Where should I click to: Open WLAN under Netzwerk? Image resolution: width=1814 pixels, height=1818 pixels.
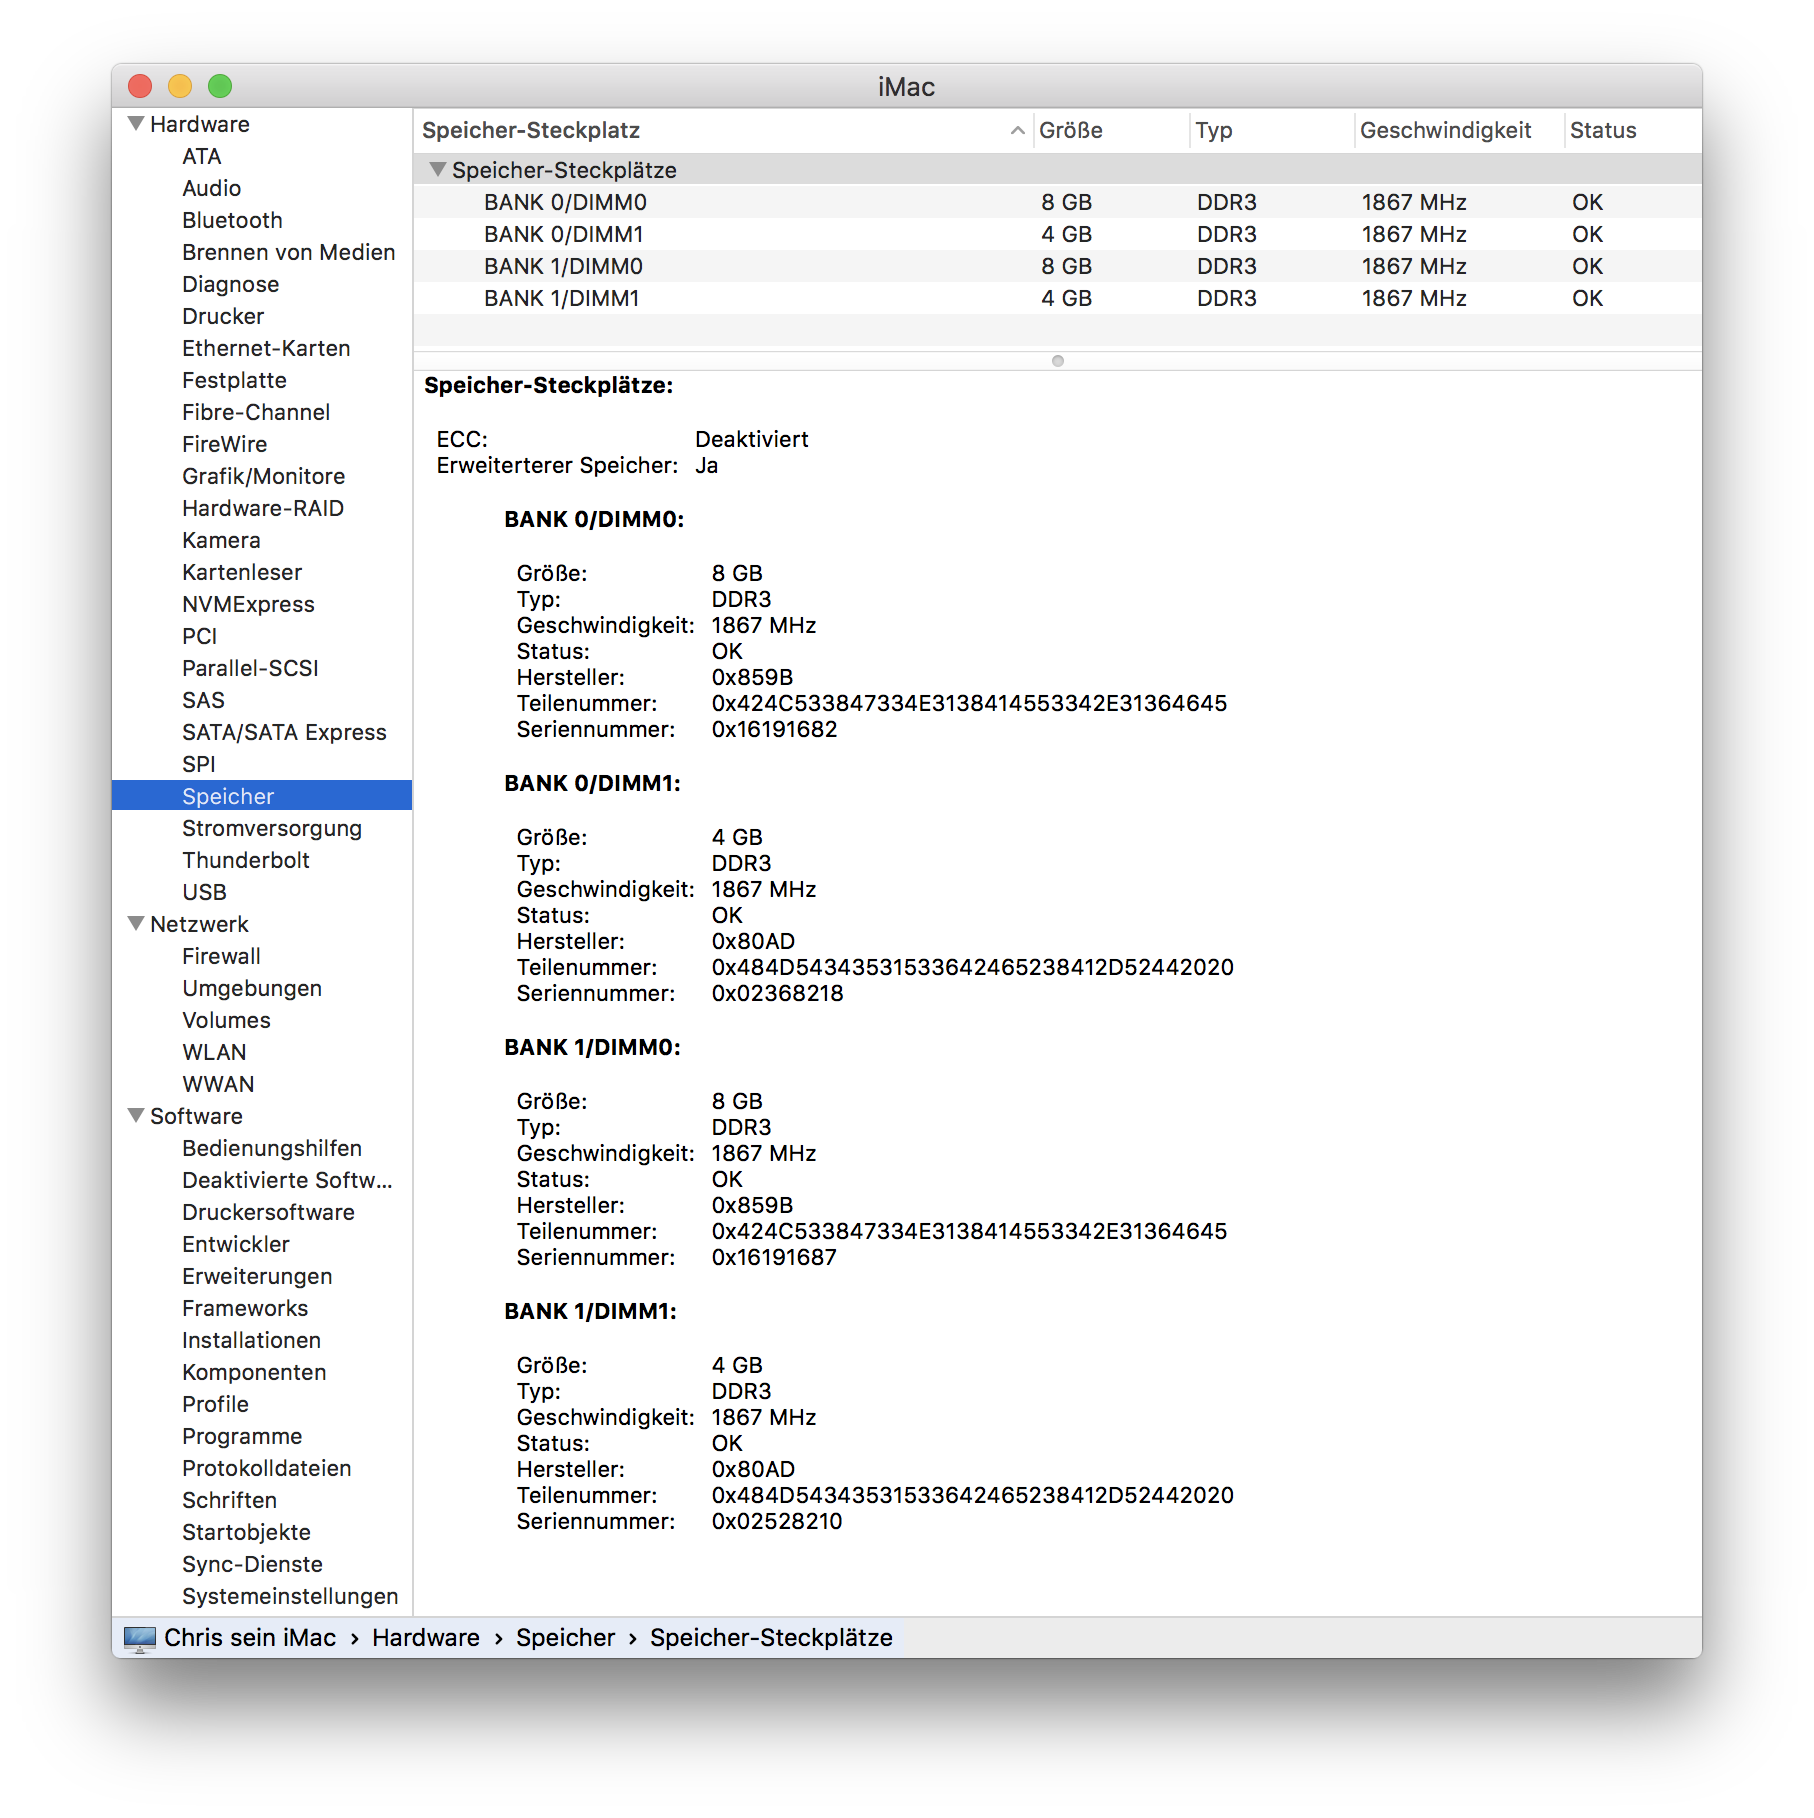pyautogui.click(x=215, y=1052)
